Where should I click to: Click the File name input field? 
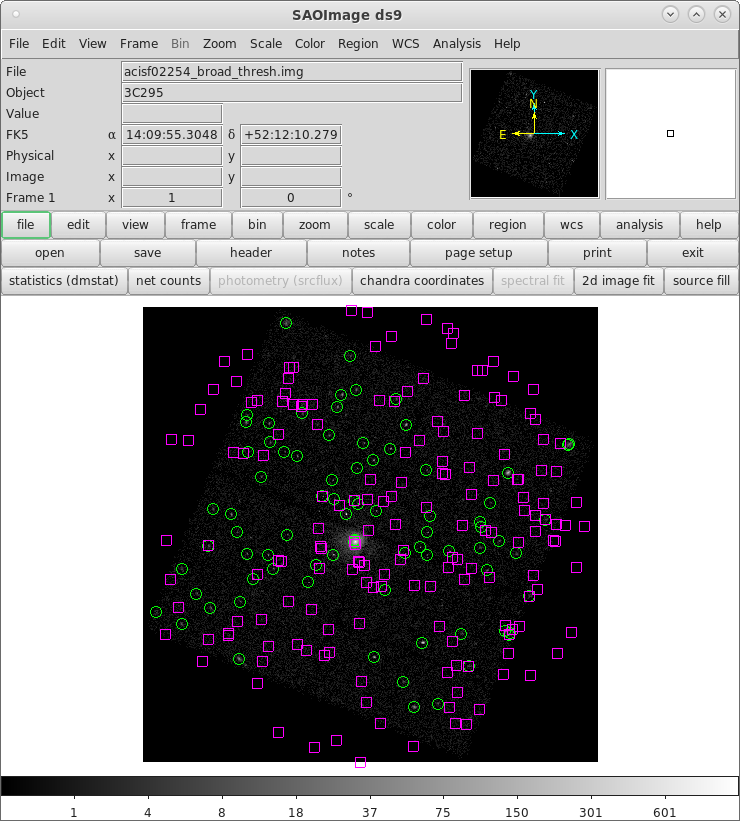click(291, 72)
